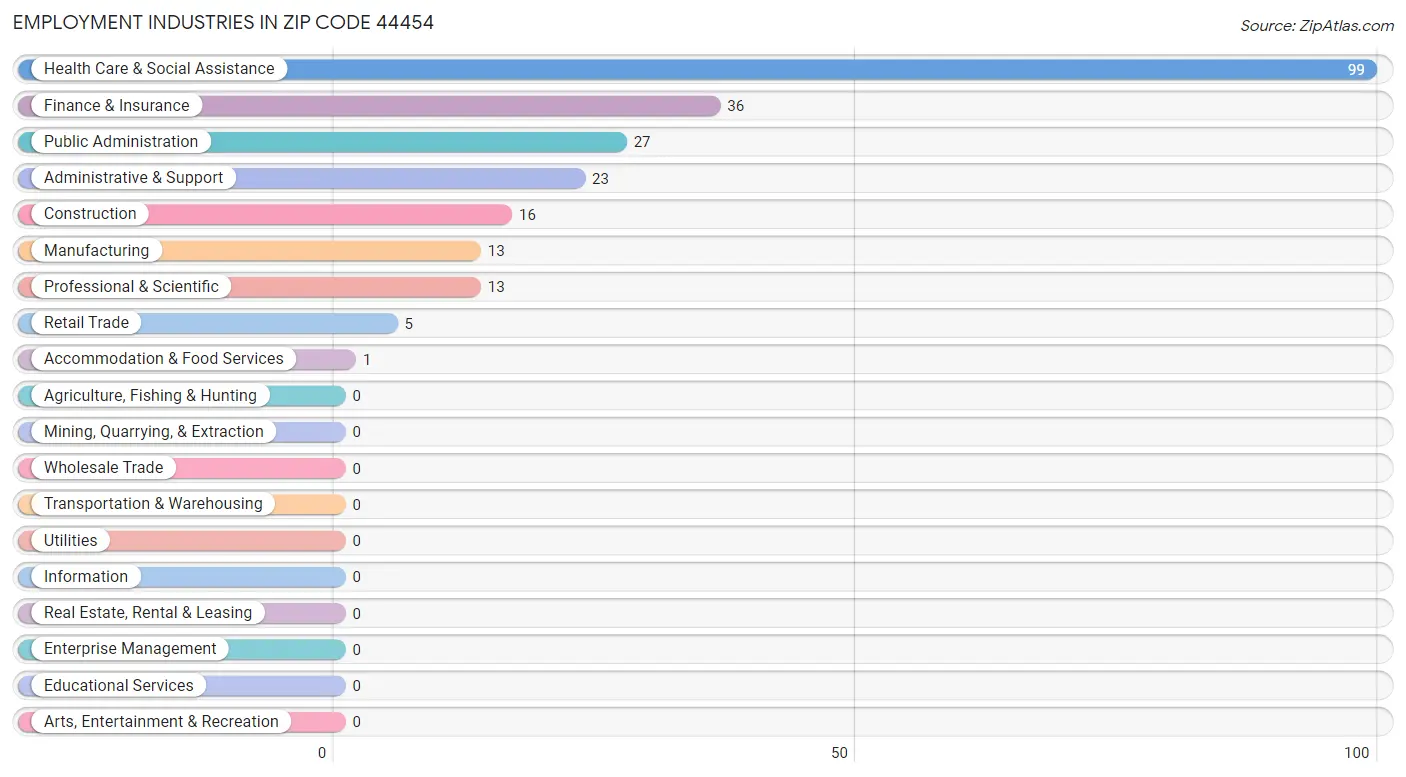The image size is (1406, 777).
Task: Click the chart title Employment Industries
Action: click(x=223, y=22)
